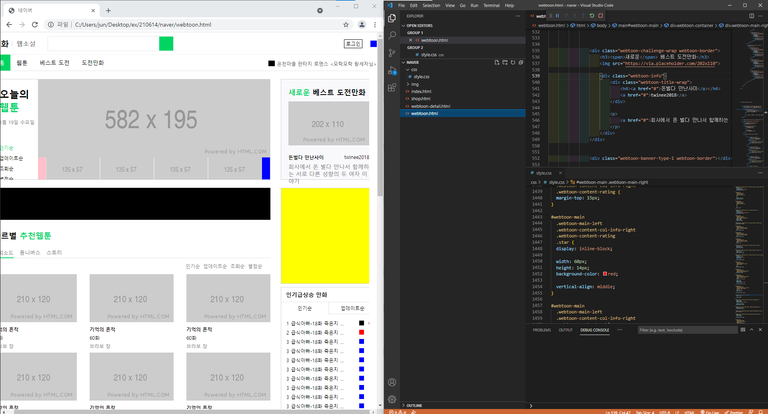This screenshot has width=768, height=414.
Task: Close the style.css editor tab
Action: tap(560, 173)
